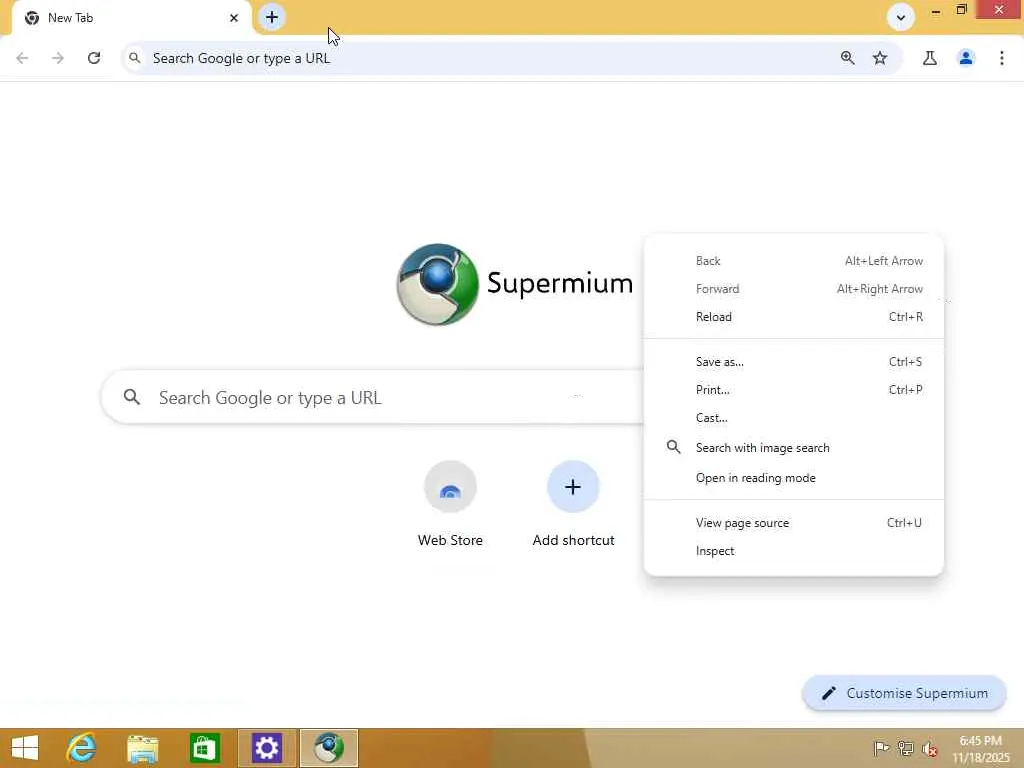
Task: Click the Supermium logo image
Action: (x=438, y=284)
